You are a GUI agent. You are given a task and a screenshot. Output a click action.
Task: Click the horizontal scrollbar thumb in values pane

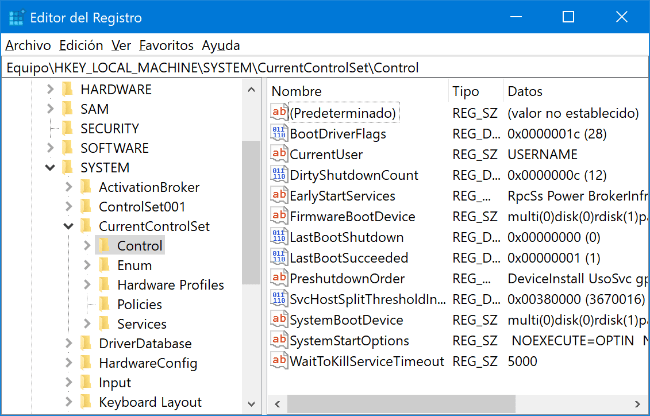401,404
